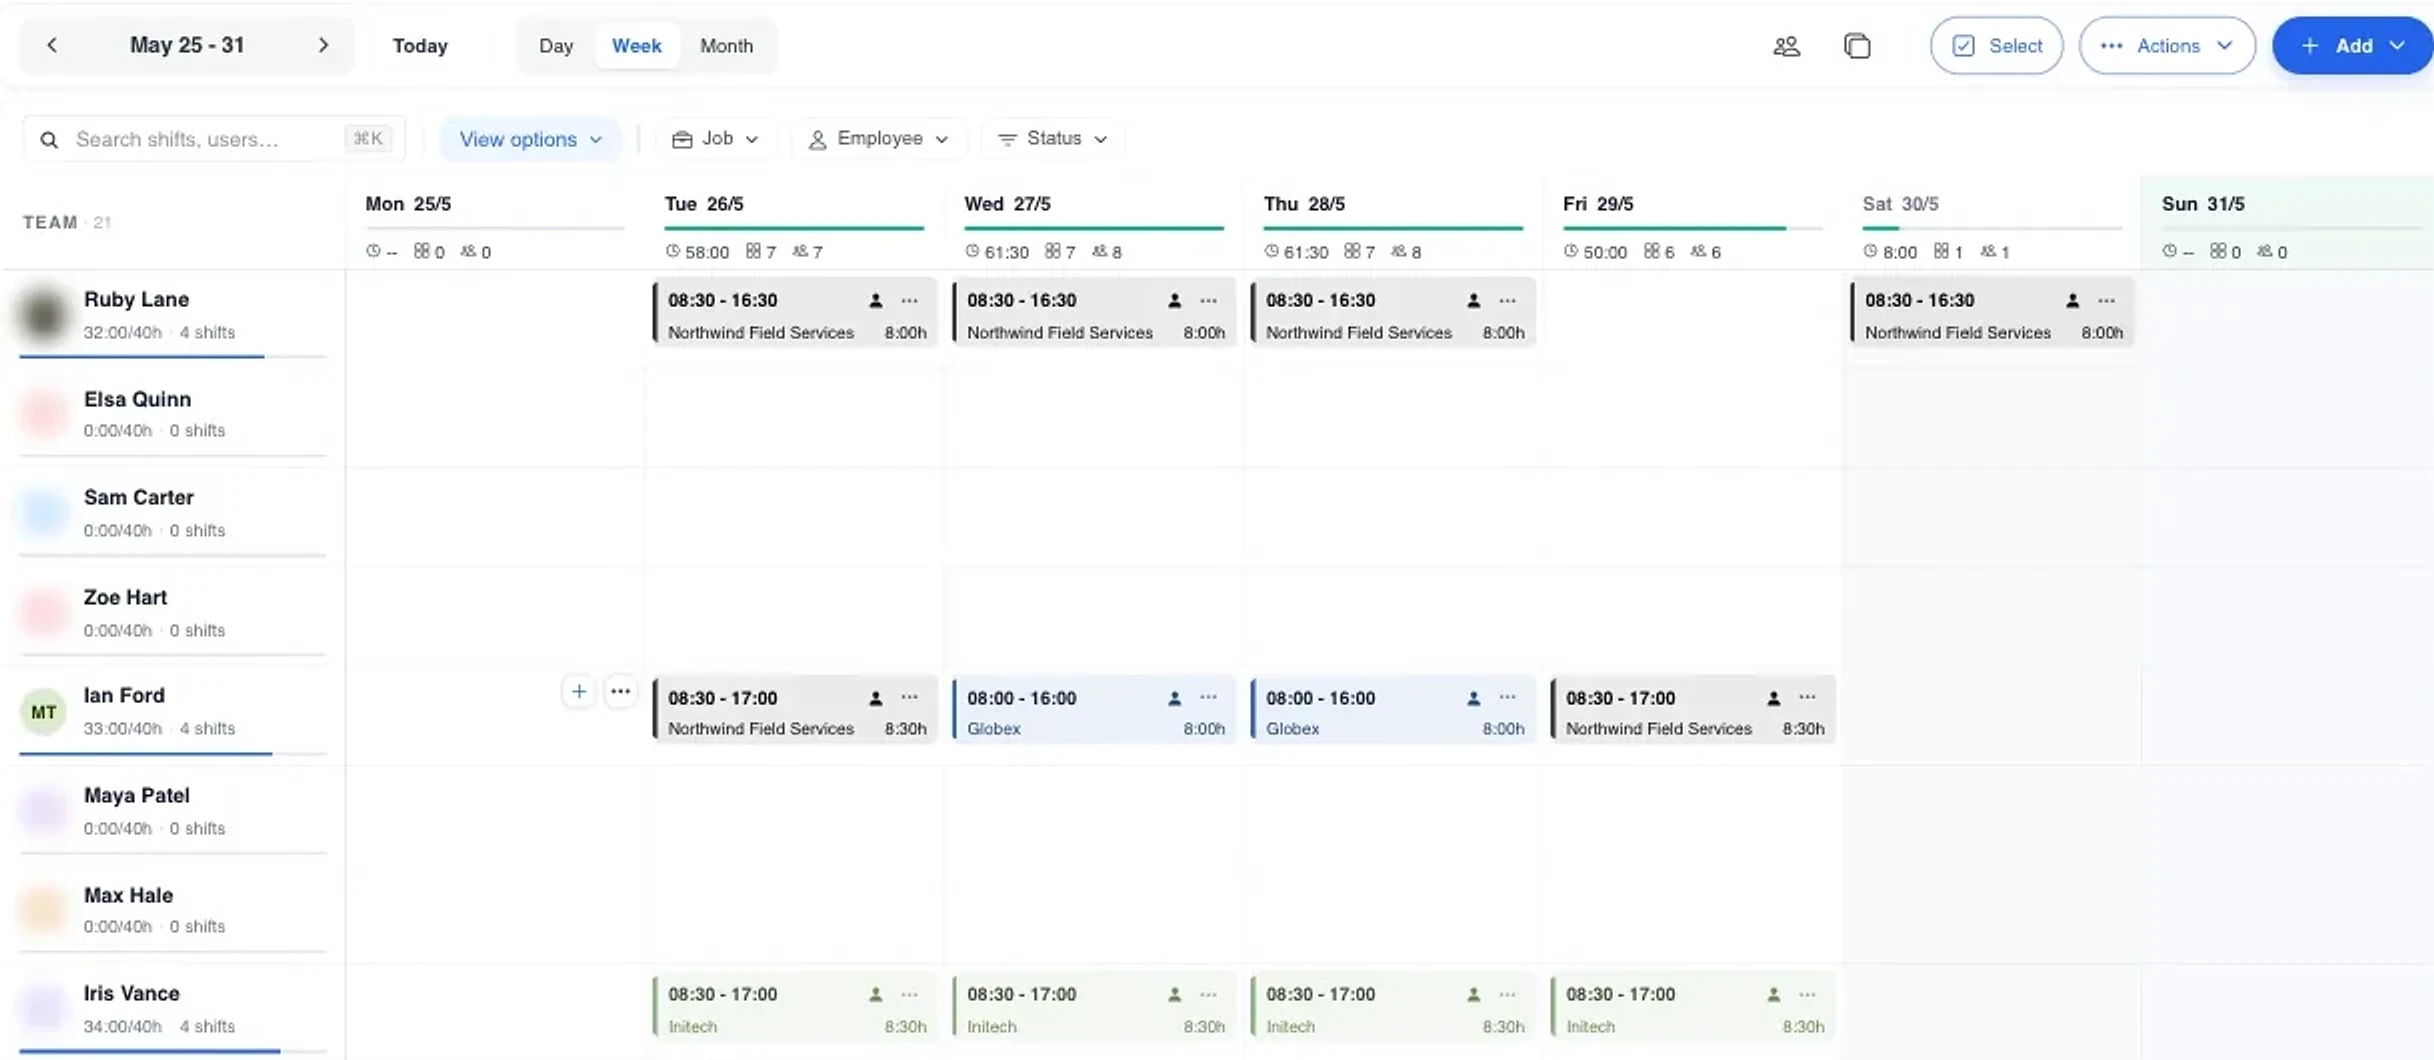Open Ian Ford Wednesday Globex shift options

[1208, 698]
